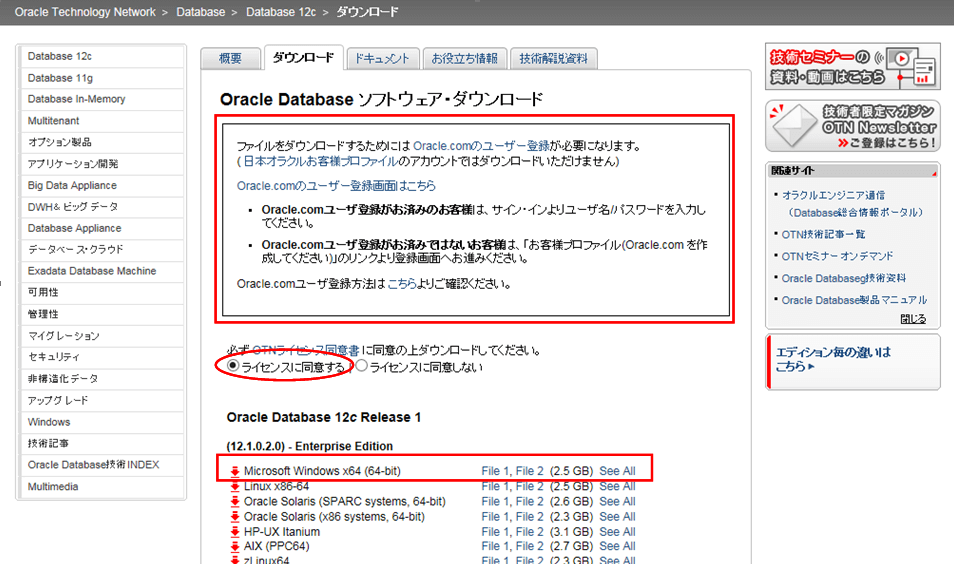Click Oracle.comのユーザー登録 link in notice

pyautogui.click(x=481, y=146)
